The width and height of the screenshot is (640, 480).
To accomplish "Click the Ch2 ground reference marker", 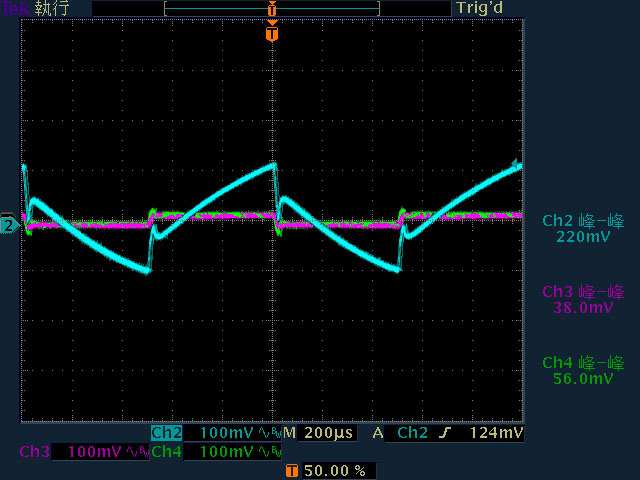I will tap(9, 225).
